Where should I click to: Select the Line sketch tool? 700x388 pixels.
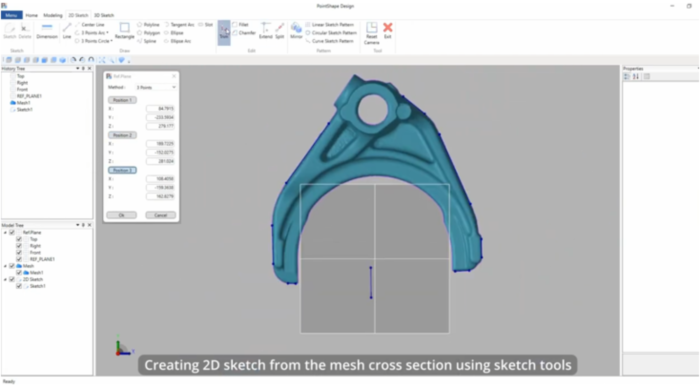[x=67, y=31]
